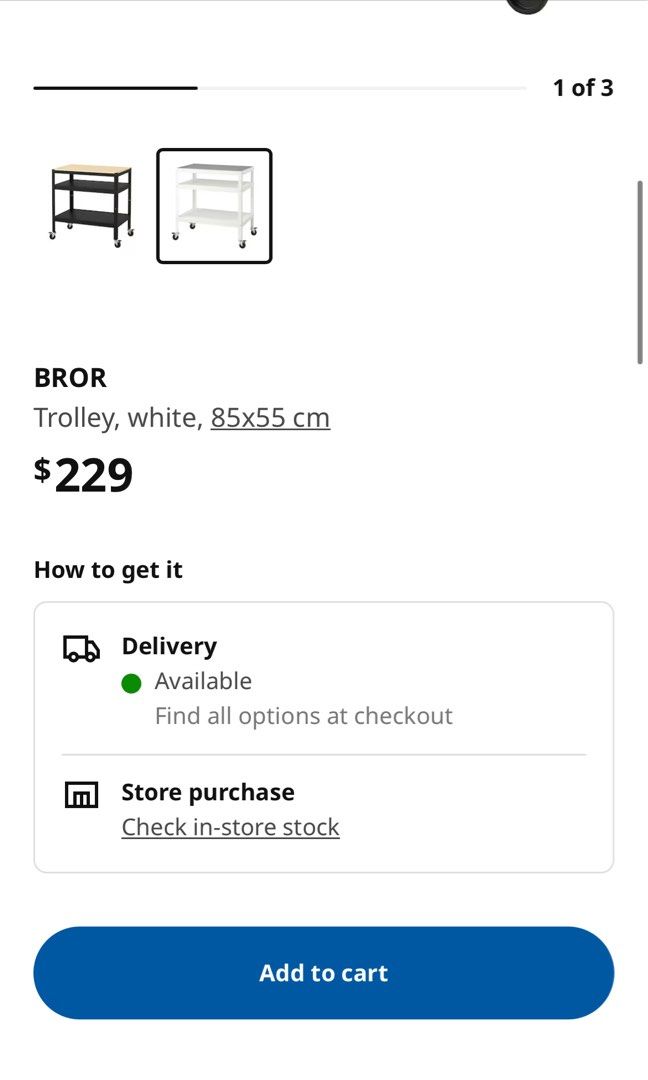Click the 1 of 3 pagination label
Image resolution: width=648 pixels, height=1080 pixels.
click(x=582, y=88)
